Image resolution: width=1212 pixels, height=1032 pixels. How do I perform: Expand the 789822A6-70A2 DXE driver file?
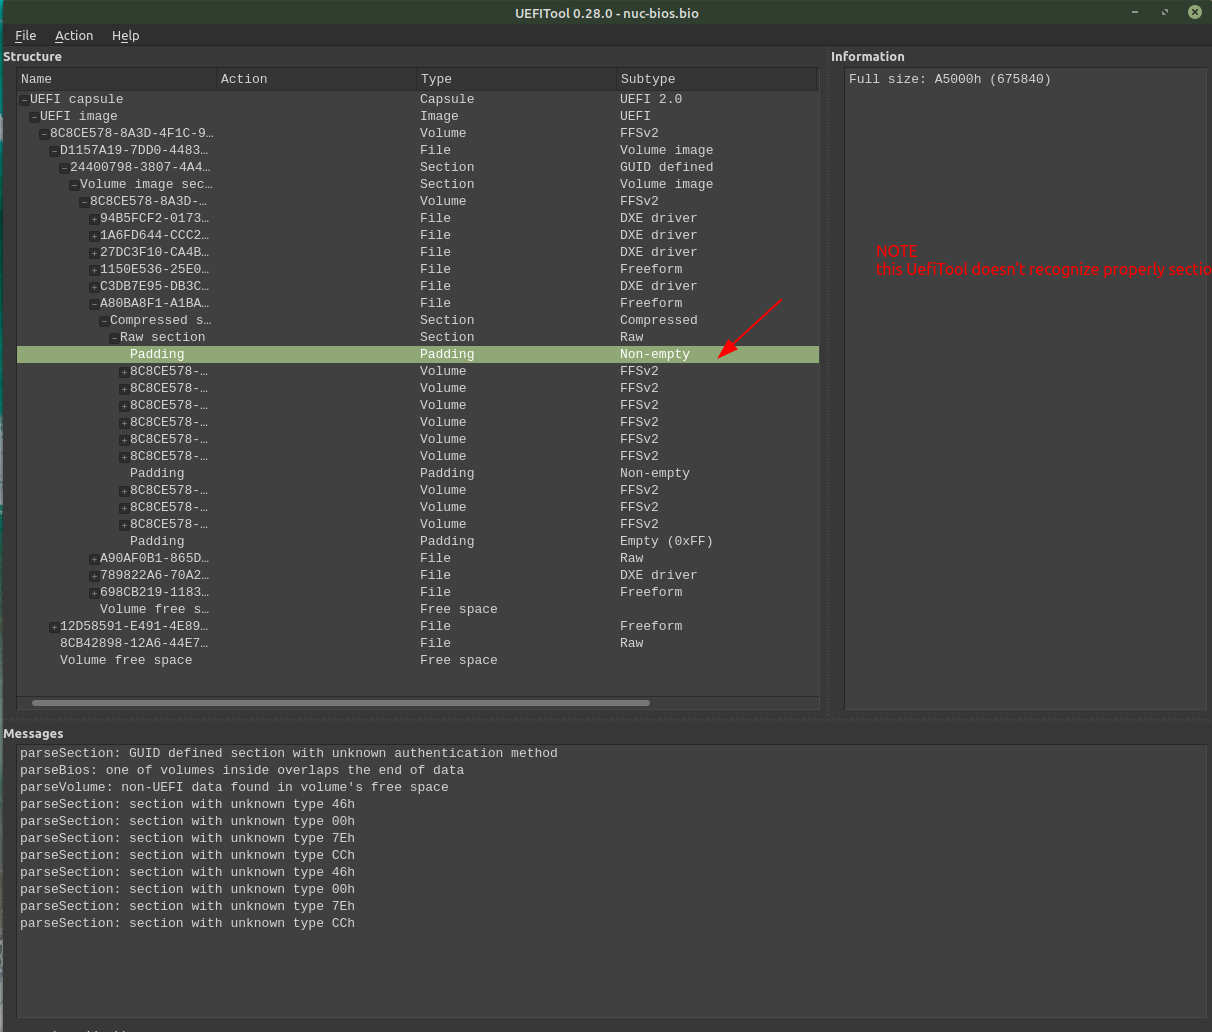[x=94, y=576]
